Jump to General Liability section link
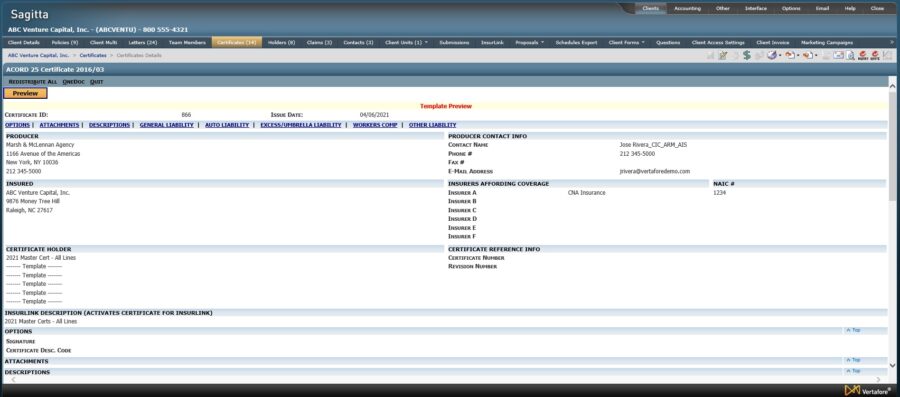Viewport: 900px width, 397px height. (166, 124)
